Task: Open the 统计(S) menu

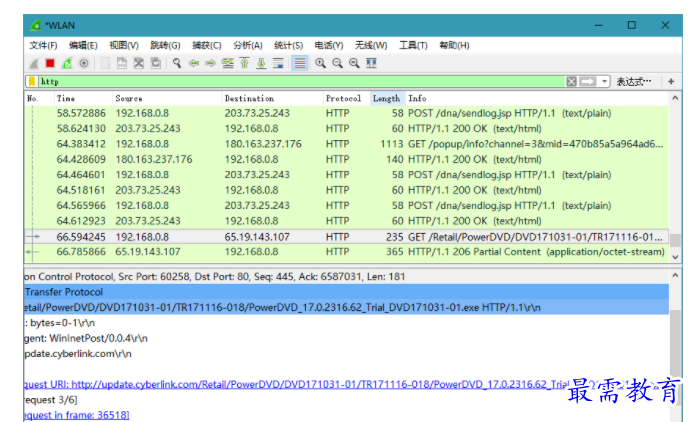Action: (x=289, y=45)
